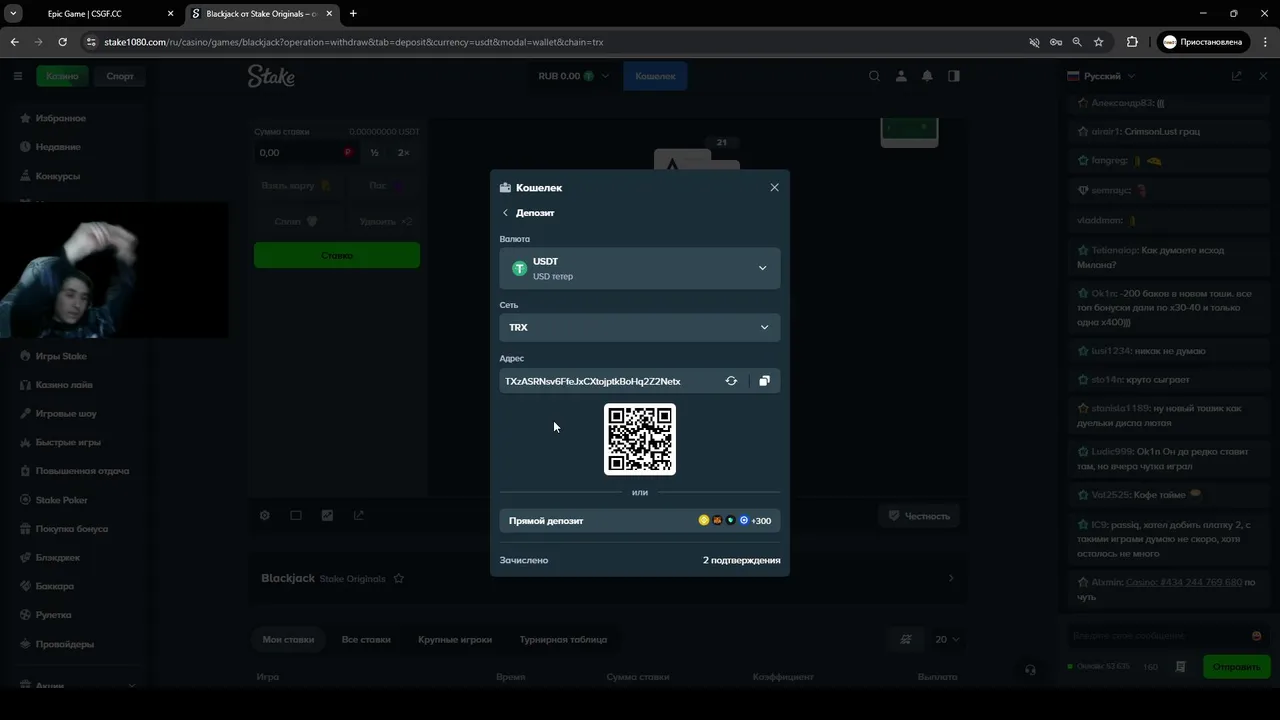Open the 20 rows-per-page dropdown
The image size is (1280, 720).
tap(947, 639)
